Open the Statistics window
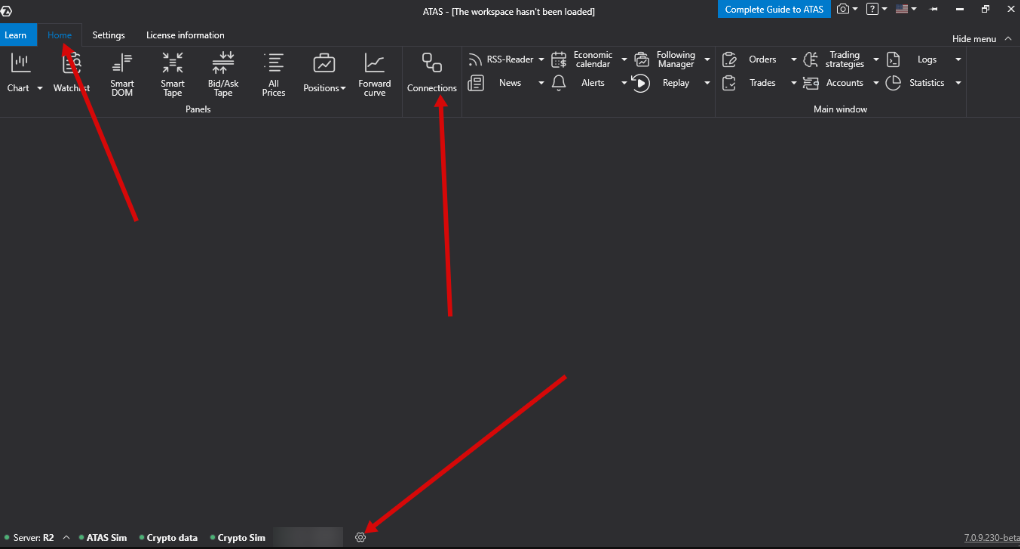Viewport: 1020px width, 549px height. click(x=916, y=83)
